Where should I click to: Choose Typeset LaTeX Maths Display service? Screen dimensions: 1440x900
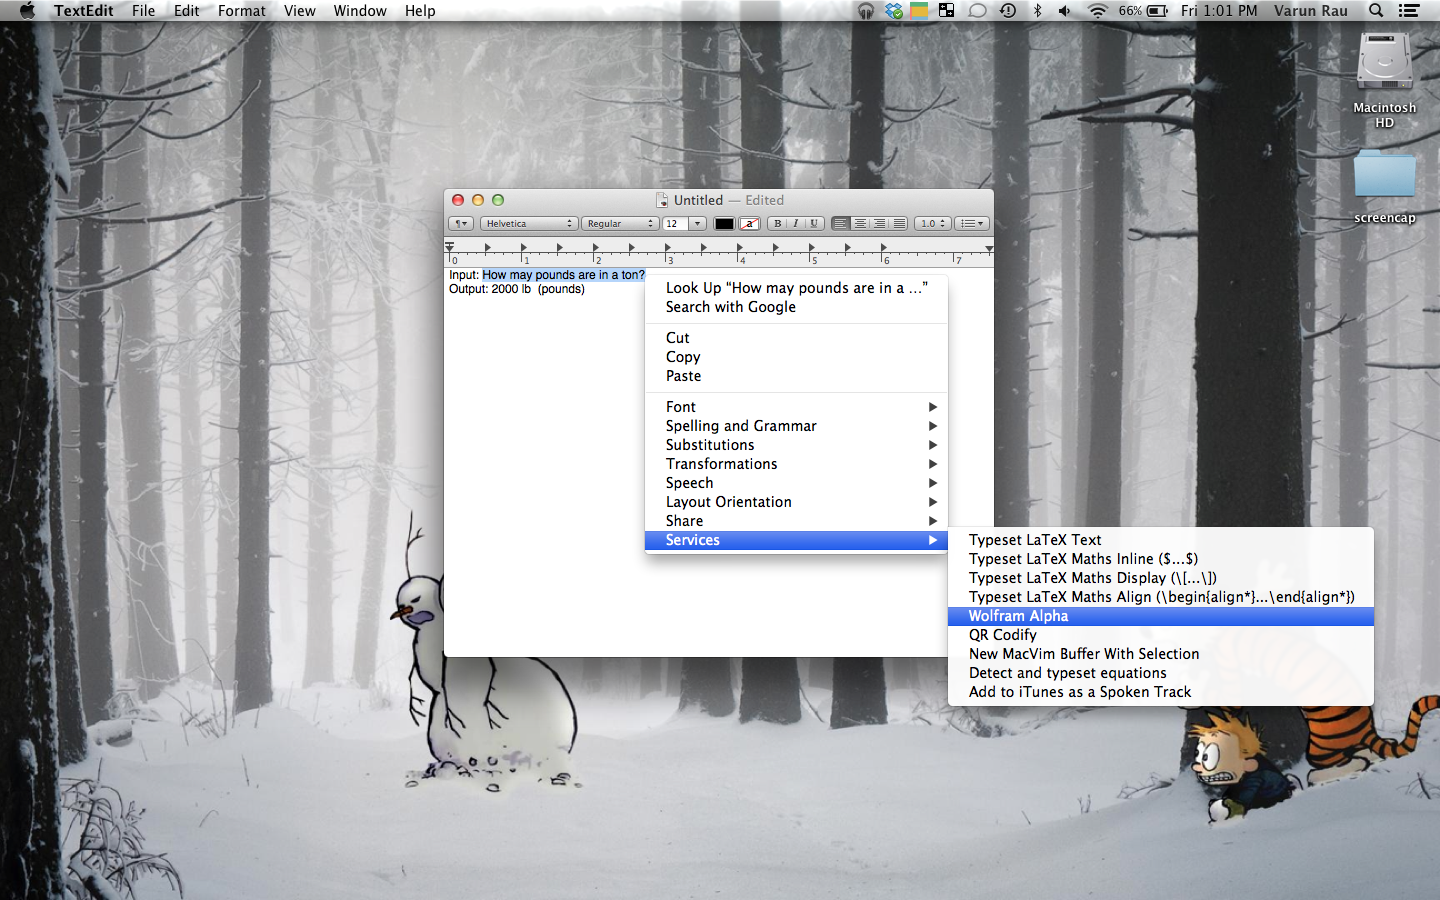click(1160, 578)
